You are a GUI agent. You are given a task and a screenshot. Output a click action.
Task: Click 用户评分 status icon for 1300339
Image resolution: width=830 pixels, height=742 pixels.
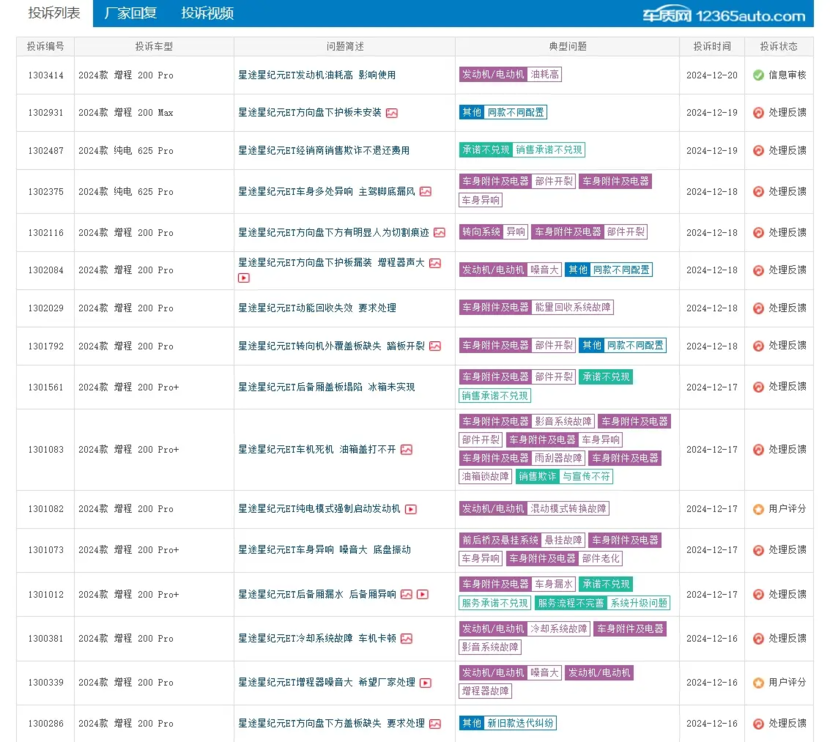coord(758,683)
